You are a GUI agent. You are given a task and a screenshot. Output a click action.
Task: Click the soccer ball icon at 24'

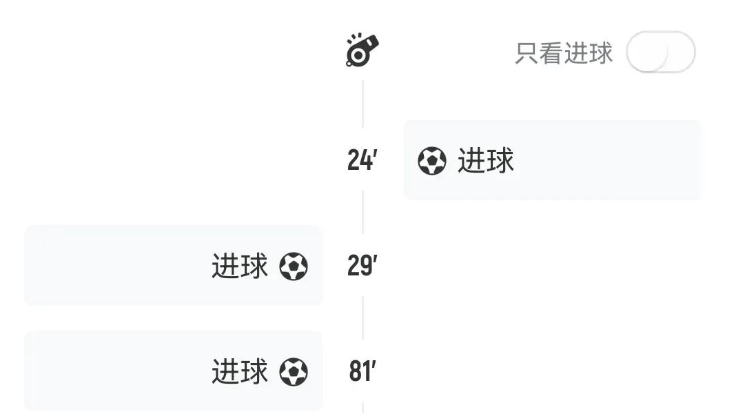pos(431,161)
